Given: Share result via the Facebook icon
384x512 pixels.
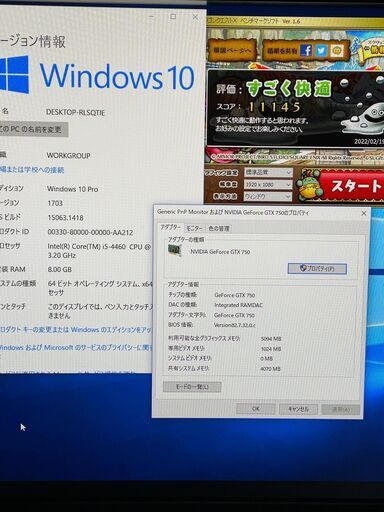Looking at the screenshot, I should tap(306, 51).
